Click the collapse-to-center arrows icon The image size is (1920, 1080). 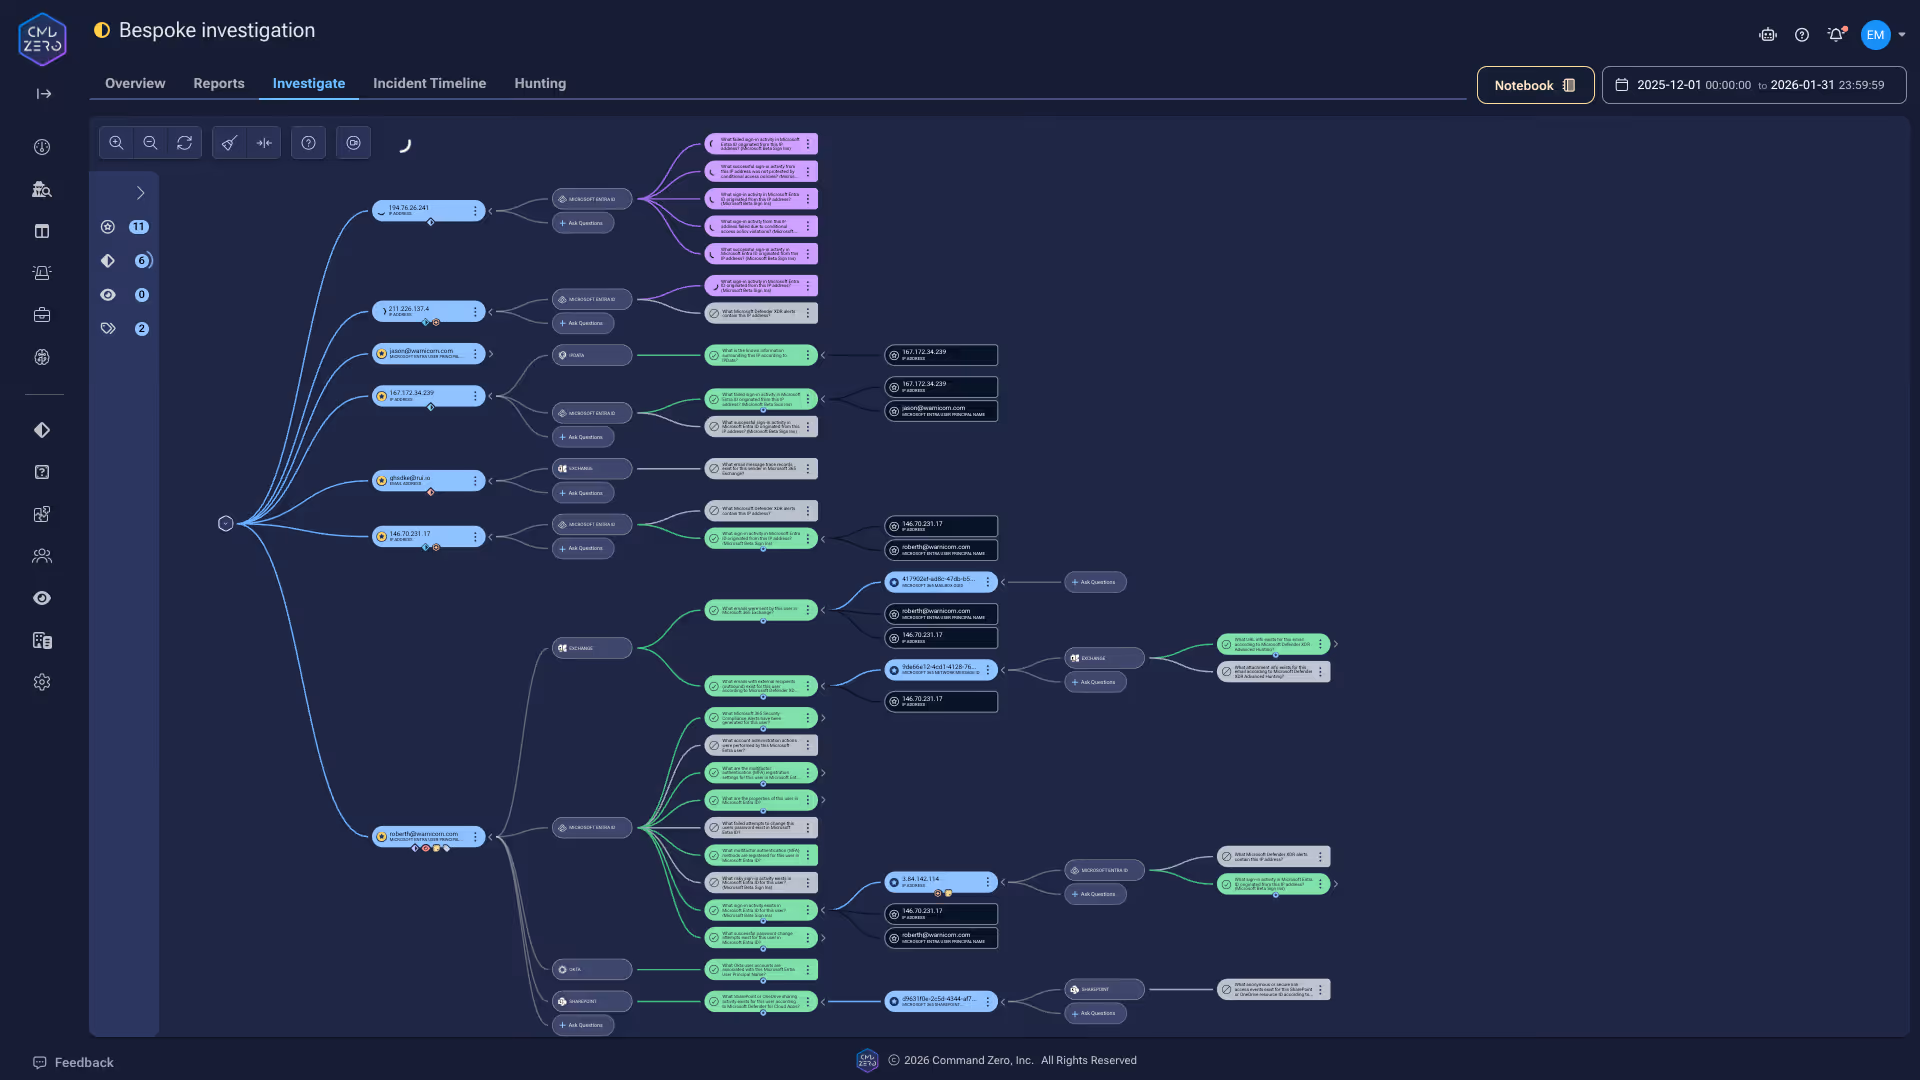(x=264, y=143)
